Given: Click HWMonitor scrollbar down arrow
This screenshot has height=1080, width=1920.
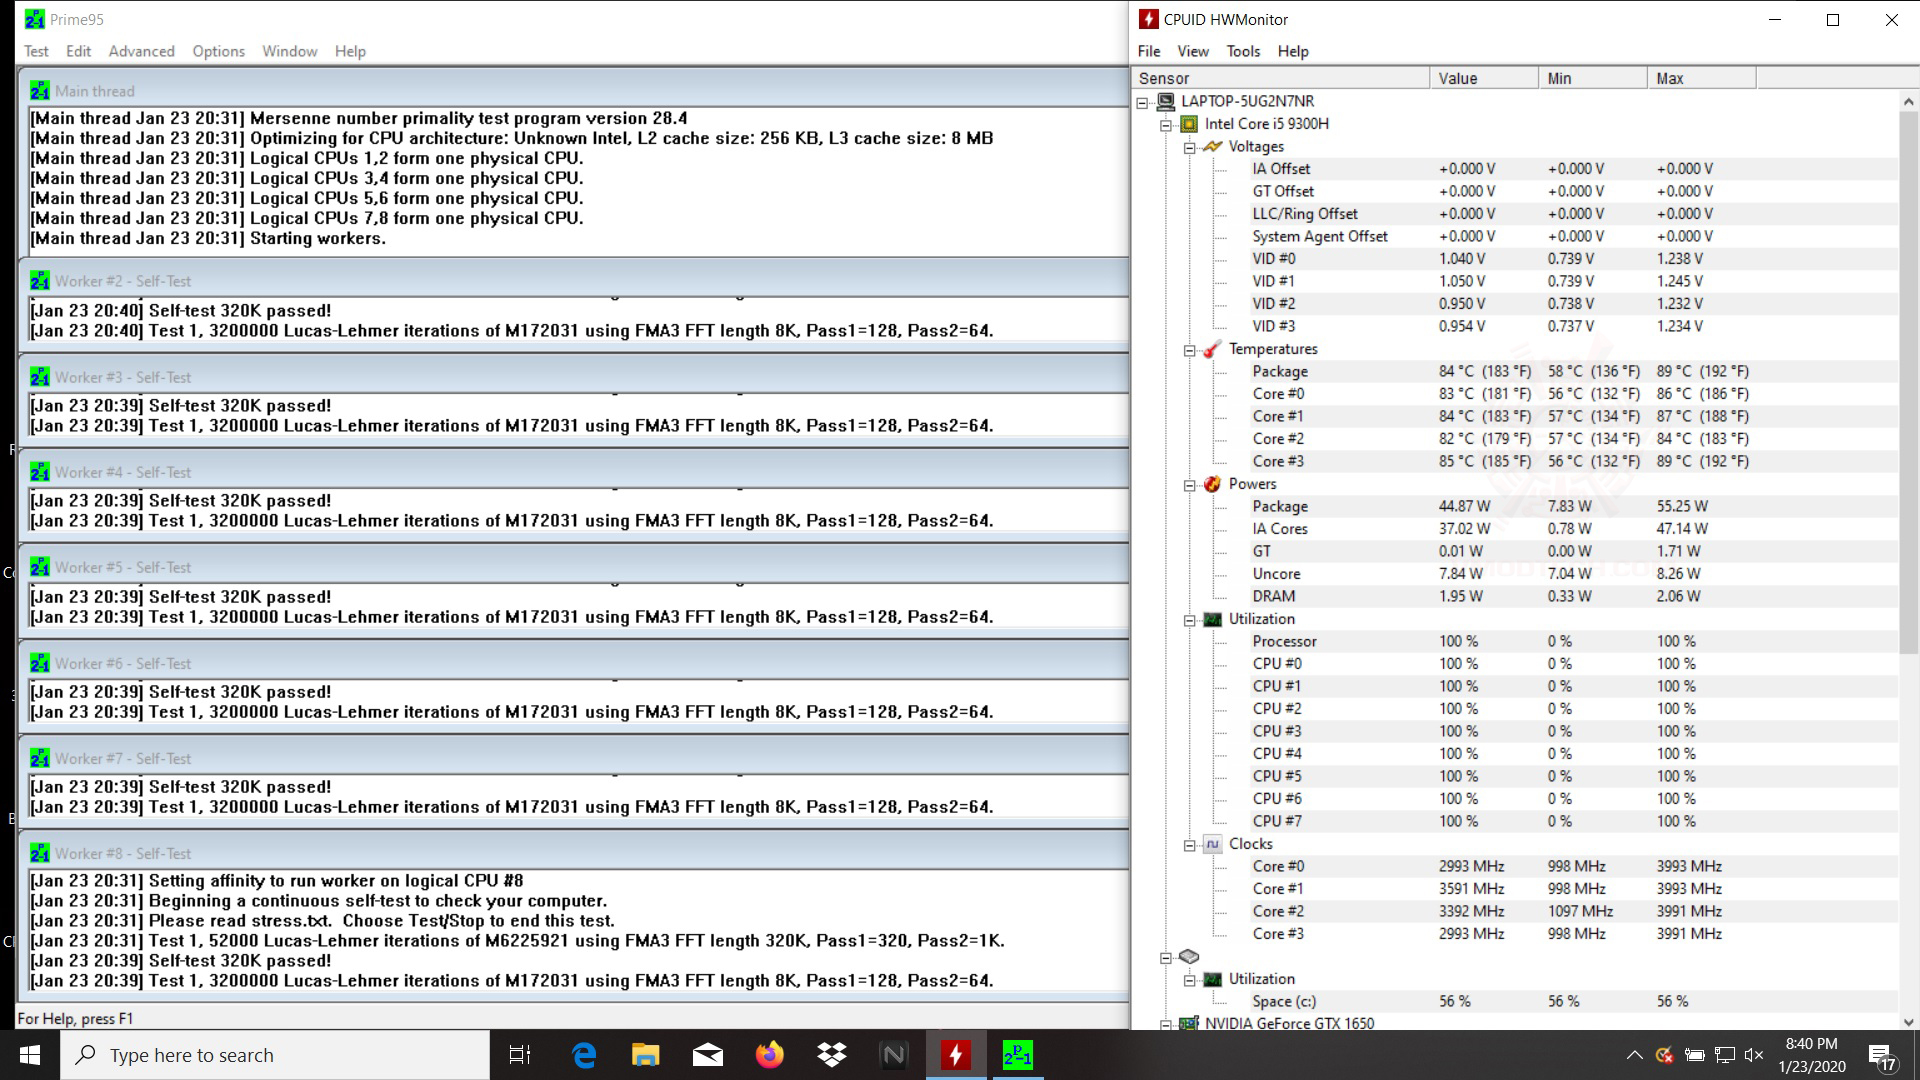Looking at the screenshot, I should click(1908, 1022).
